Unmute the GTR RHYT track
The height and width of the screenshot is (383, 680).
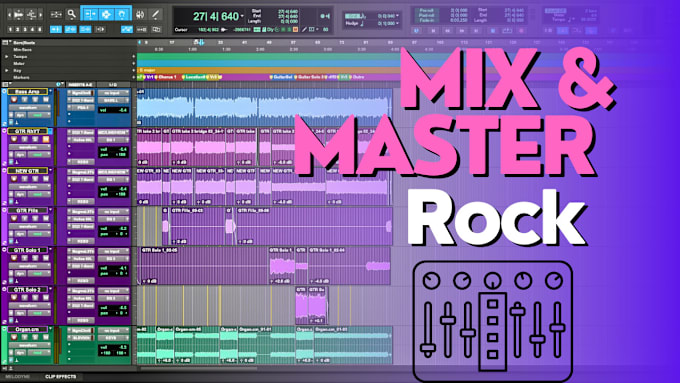point(46,139)
